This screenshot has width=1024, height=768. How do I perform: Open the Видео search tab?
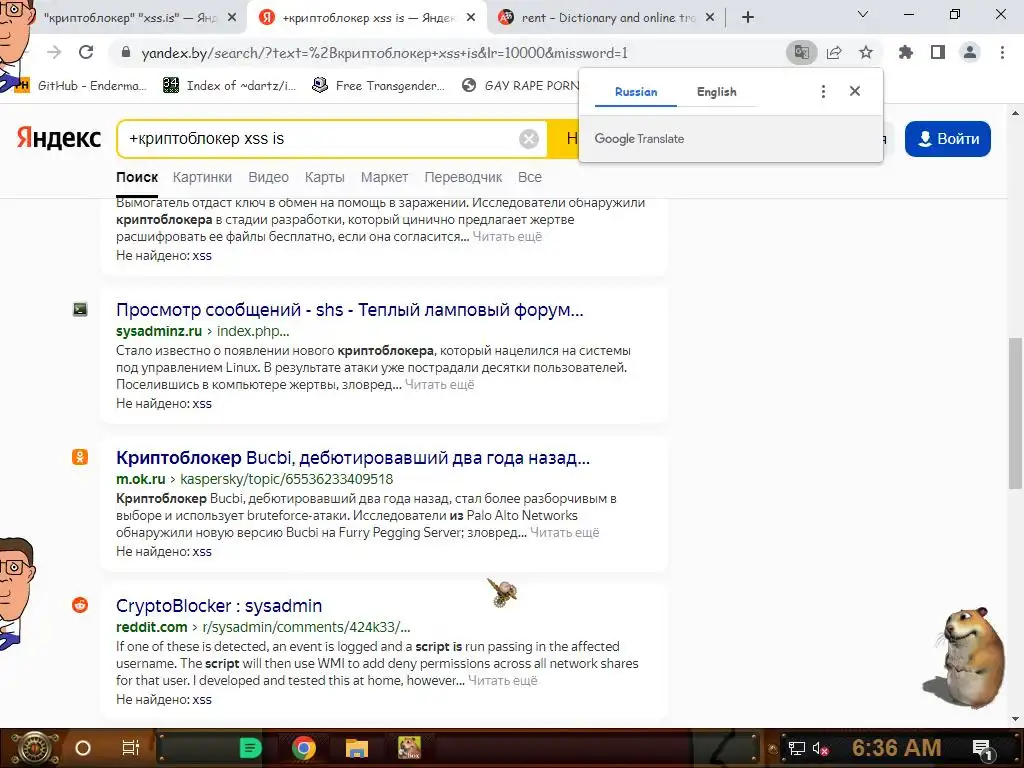point(268,177)
